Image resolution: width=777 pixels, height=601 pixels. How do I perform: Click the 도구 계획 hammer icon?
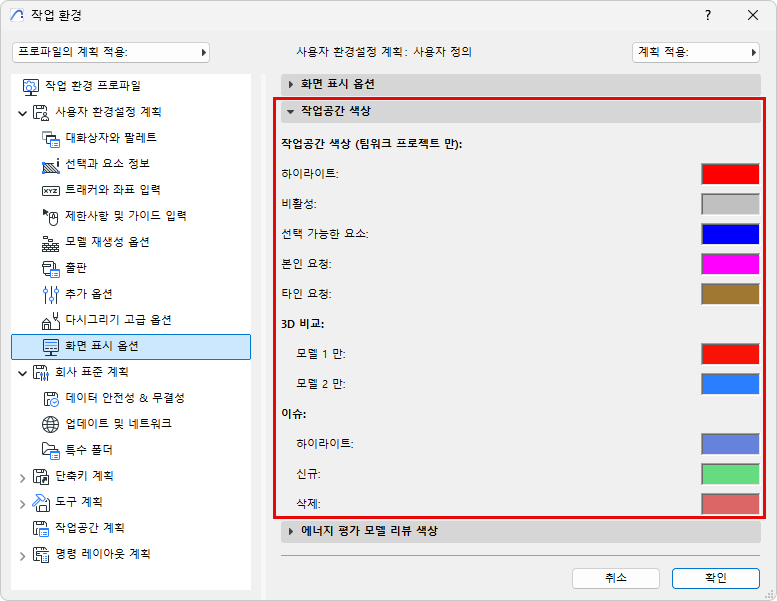click(41, 502)
